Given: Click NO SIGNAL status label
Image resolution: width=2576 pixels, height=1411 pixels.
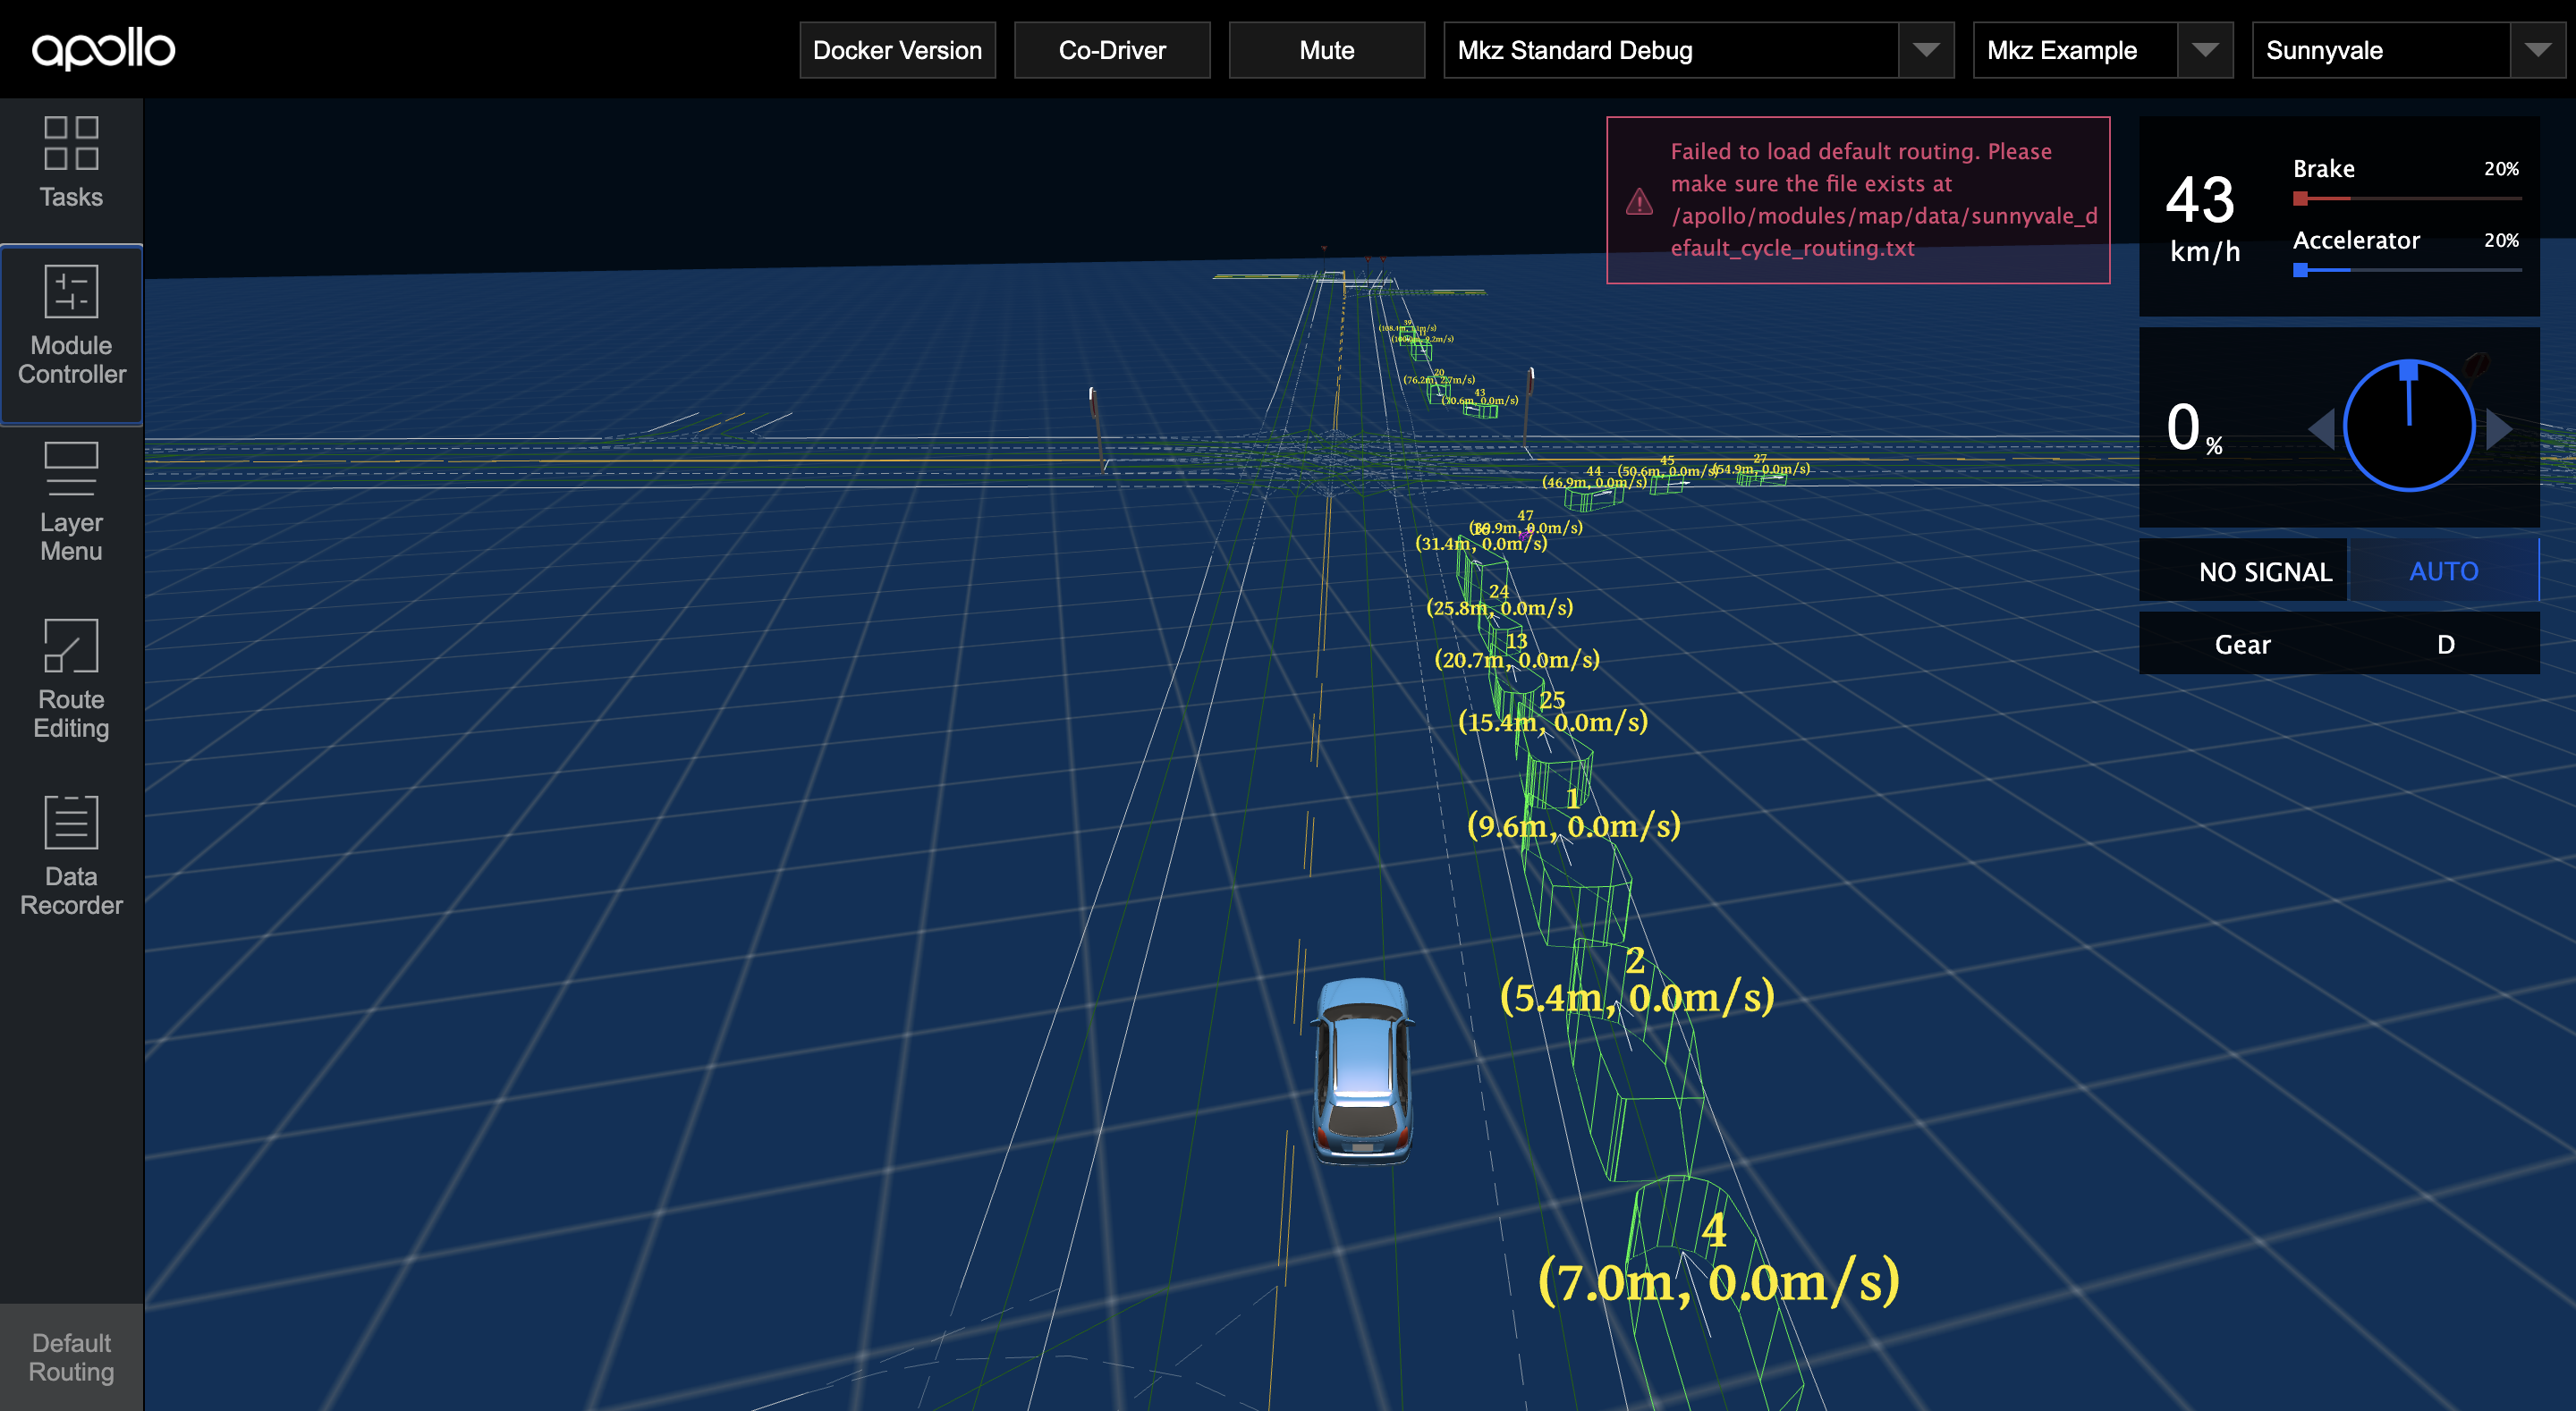Looking at the screenshot, I should (x=2265, y=572).
